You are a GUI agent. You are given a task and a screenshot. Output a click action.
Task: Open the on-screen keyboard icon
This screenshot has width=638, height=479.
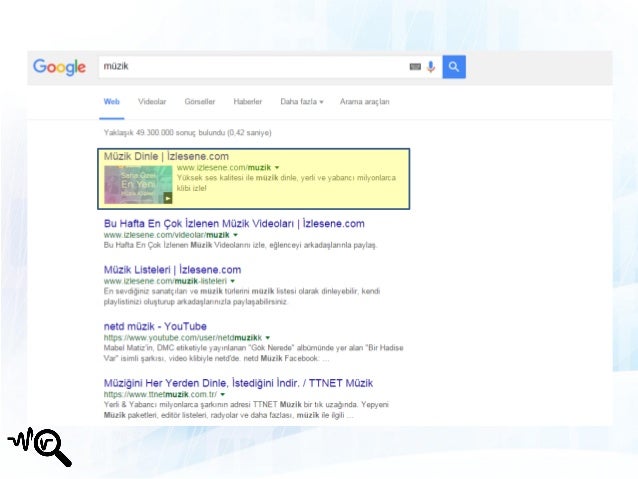[415, 67]
